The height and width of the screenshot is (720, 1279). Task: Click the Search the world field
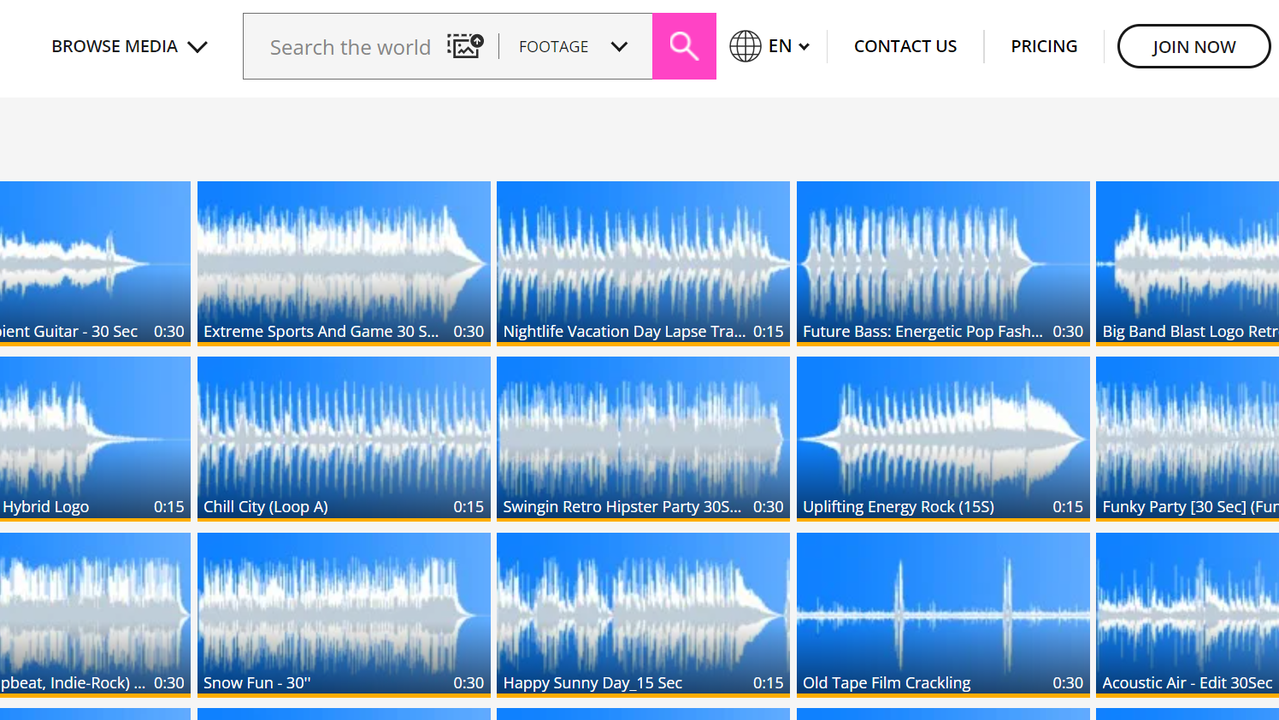pyautogui.click(x=350, y=47)
